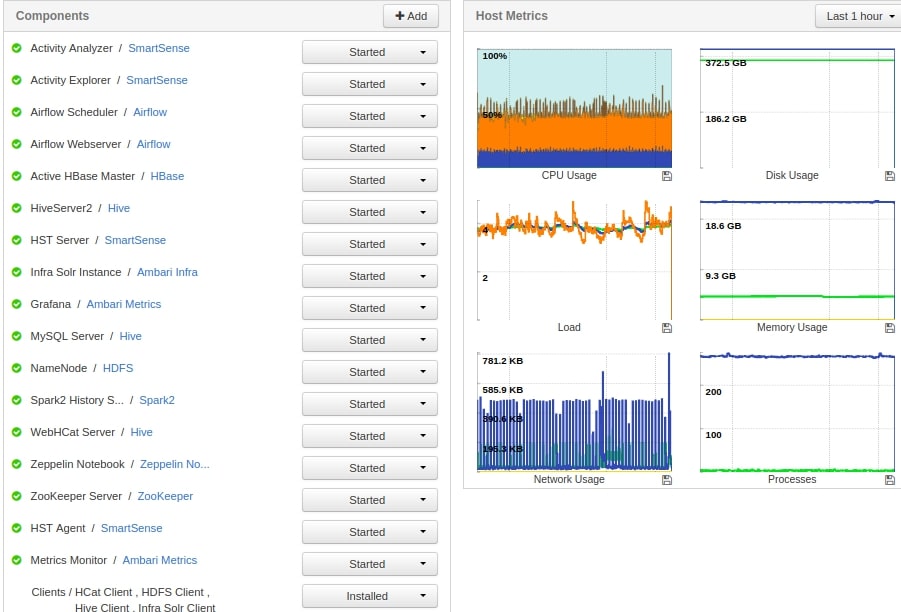Open the Started dropdown for HST Server

[369, 244]
